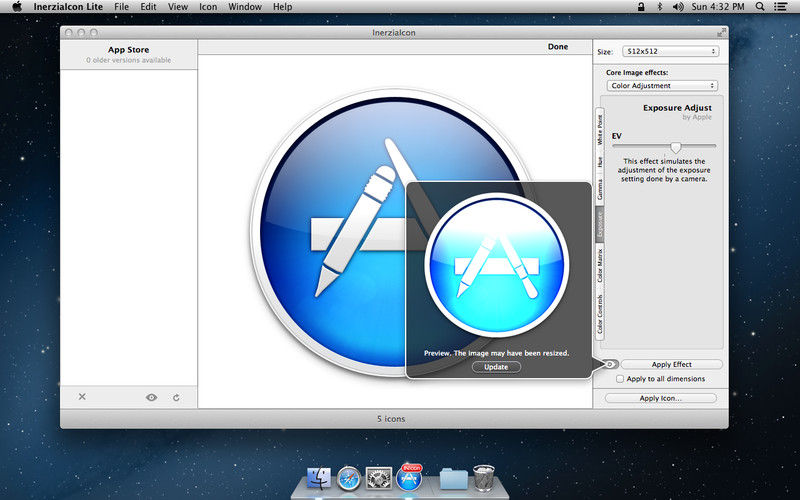Image resolution: width=800 pixels, height=500 pixels.
Task: Open the Icon menu
Action: 208,7
